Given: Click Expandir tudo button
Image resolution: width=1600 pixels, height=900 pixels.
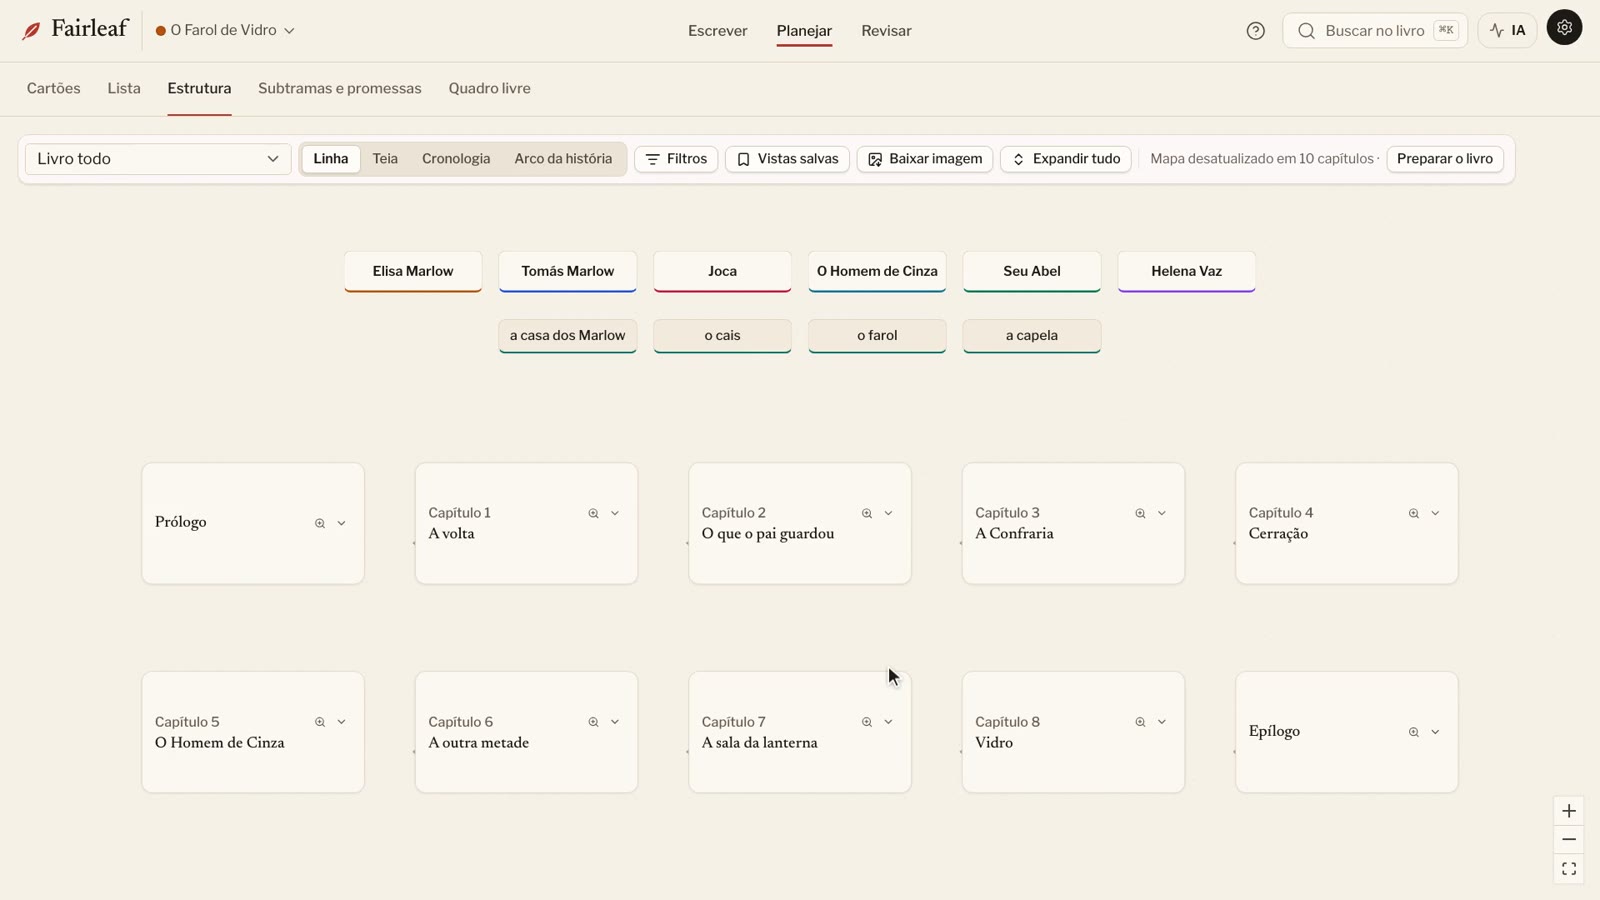Looking at the screenshot, I should click(x=1066, y=159).
